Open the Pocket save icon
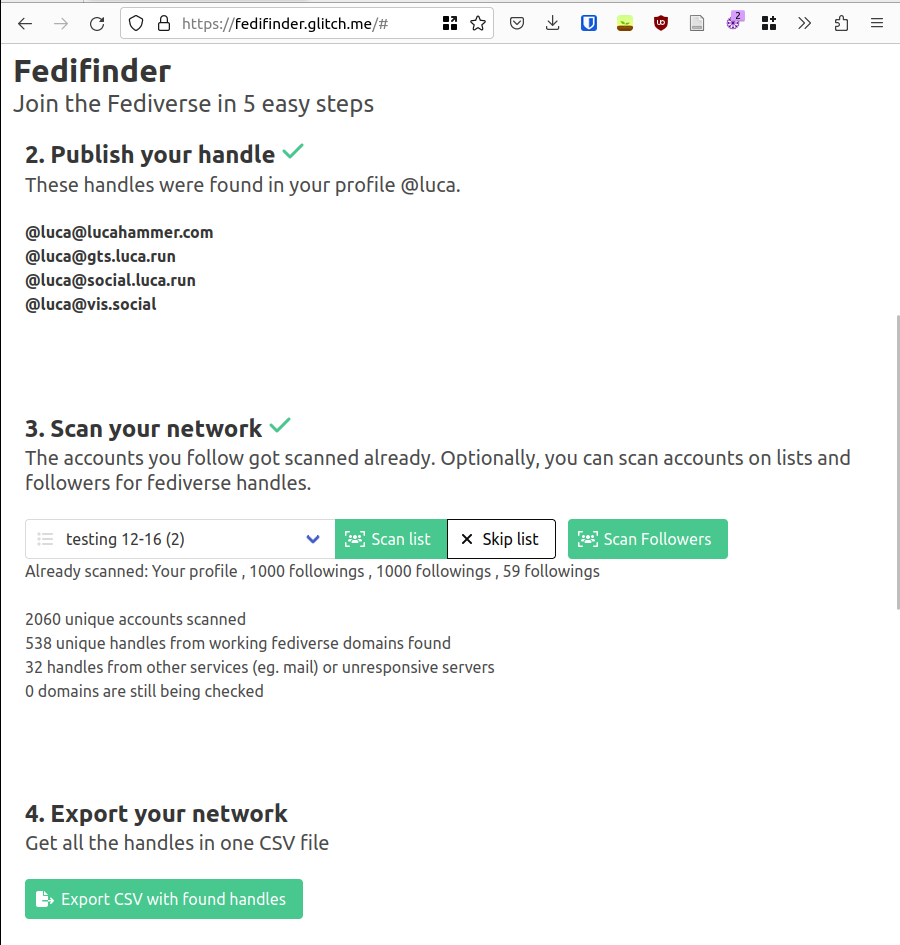This screenshot has width=900, height=945. (517, 24)
